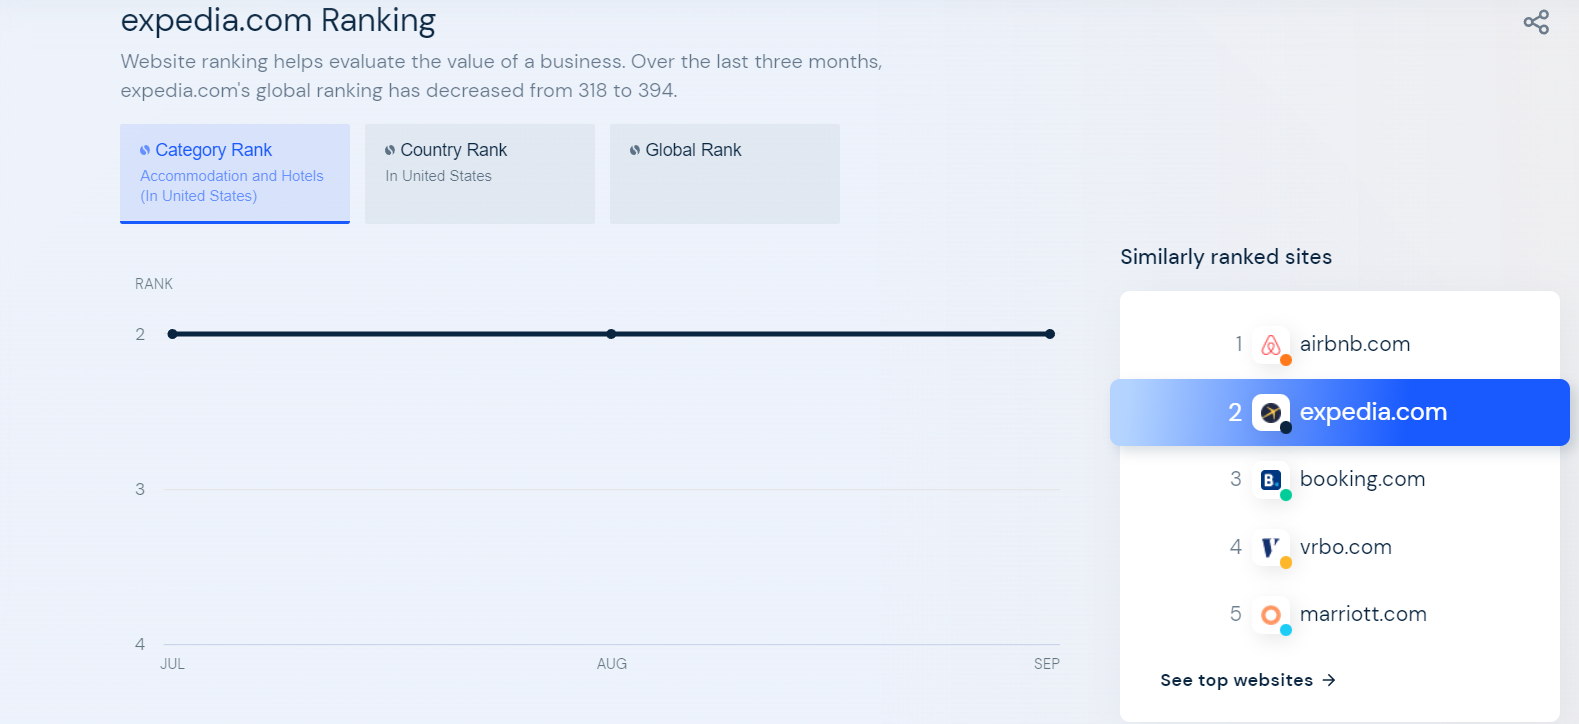The image size is (1579, 724).
Task: Click the RANK axis label
Action: [x=154, y=284]
